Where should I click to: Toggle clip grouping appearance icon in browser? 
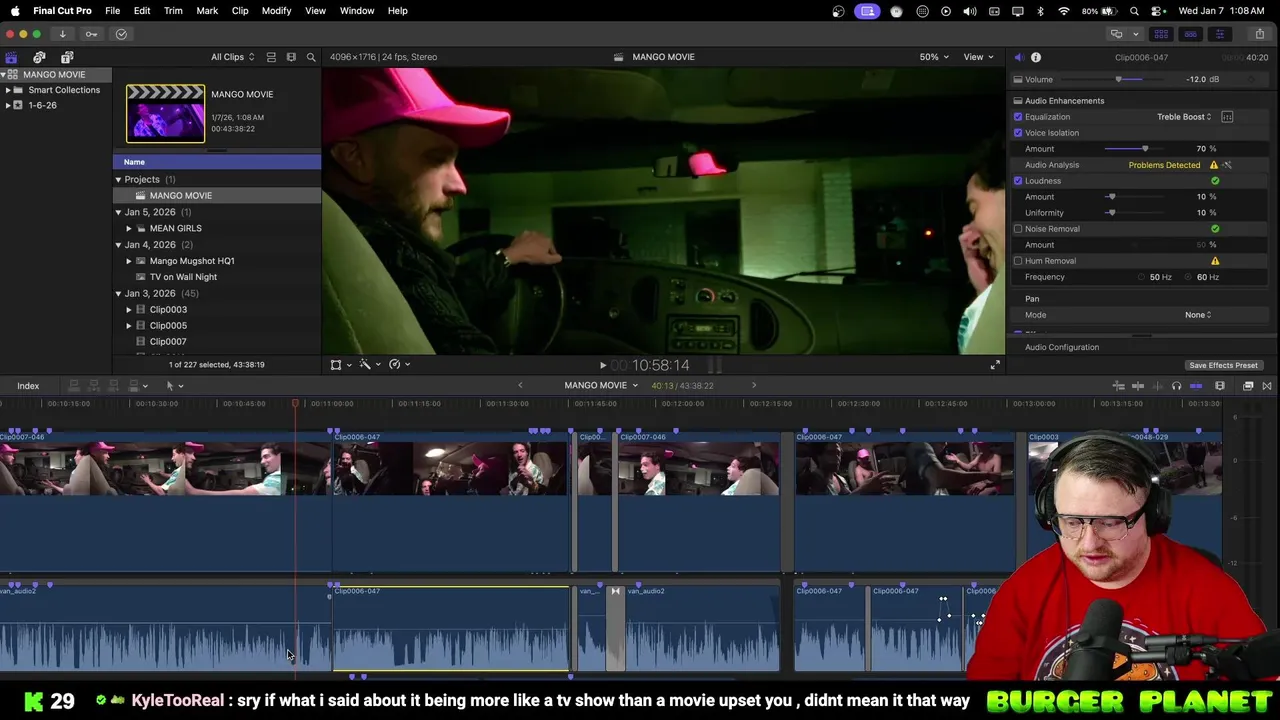pyautogui.click(x=271, y=57)
